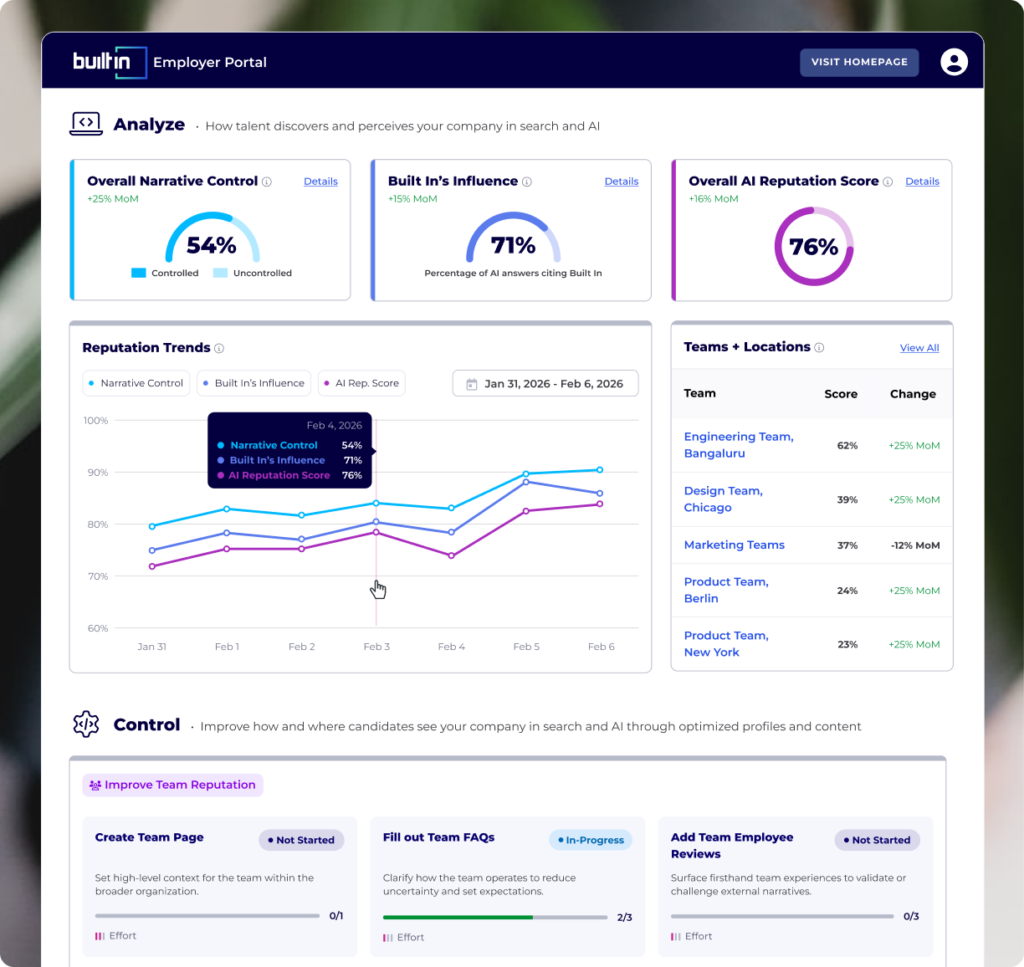Open the user profile avatar icon
The height and width of the screenshot is (967, 1024).
[953, 62]
